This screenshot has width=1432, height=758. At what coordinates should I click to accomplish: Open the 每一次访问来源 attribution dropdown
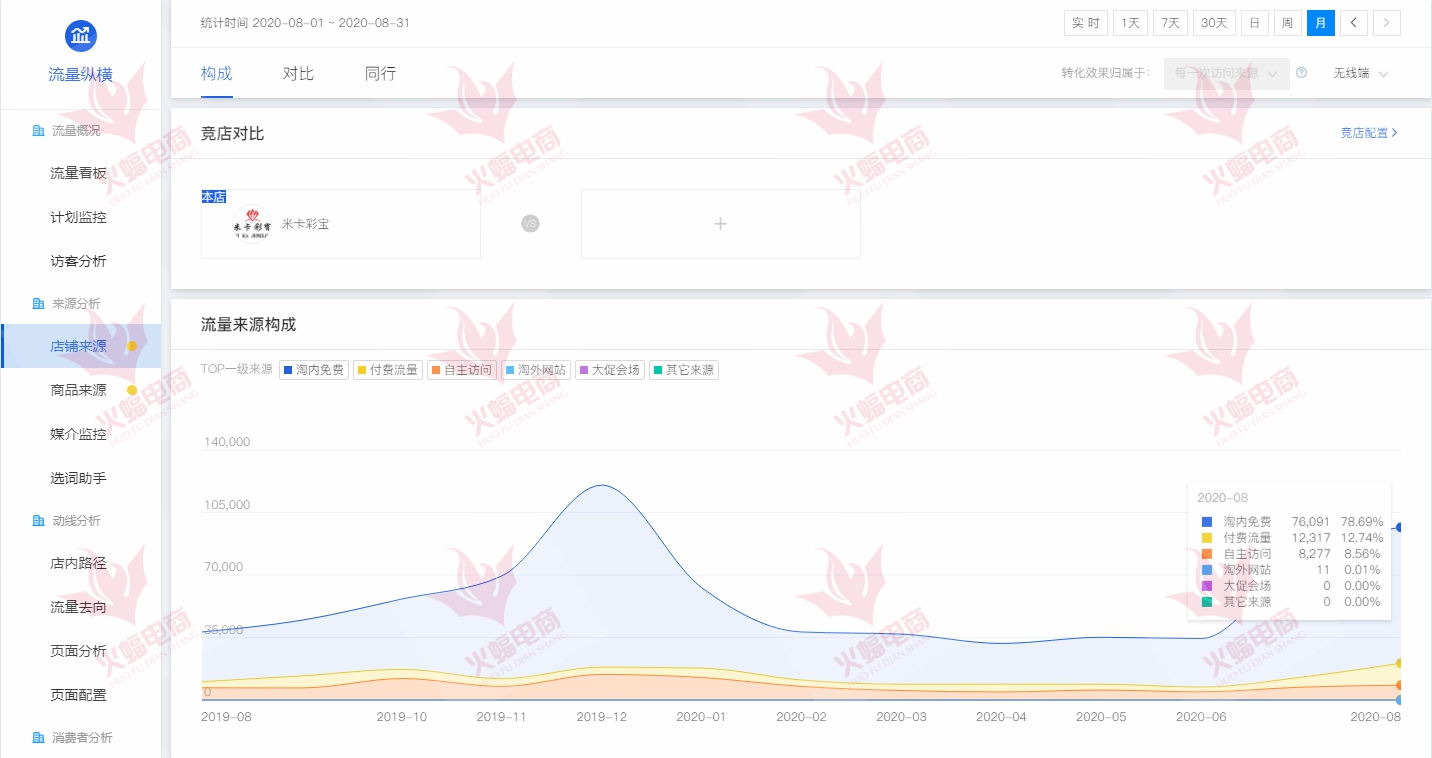pos(1226,73)
